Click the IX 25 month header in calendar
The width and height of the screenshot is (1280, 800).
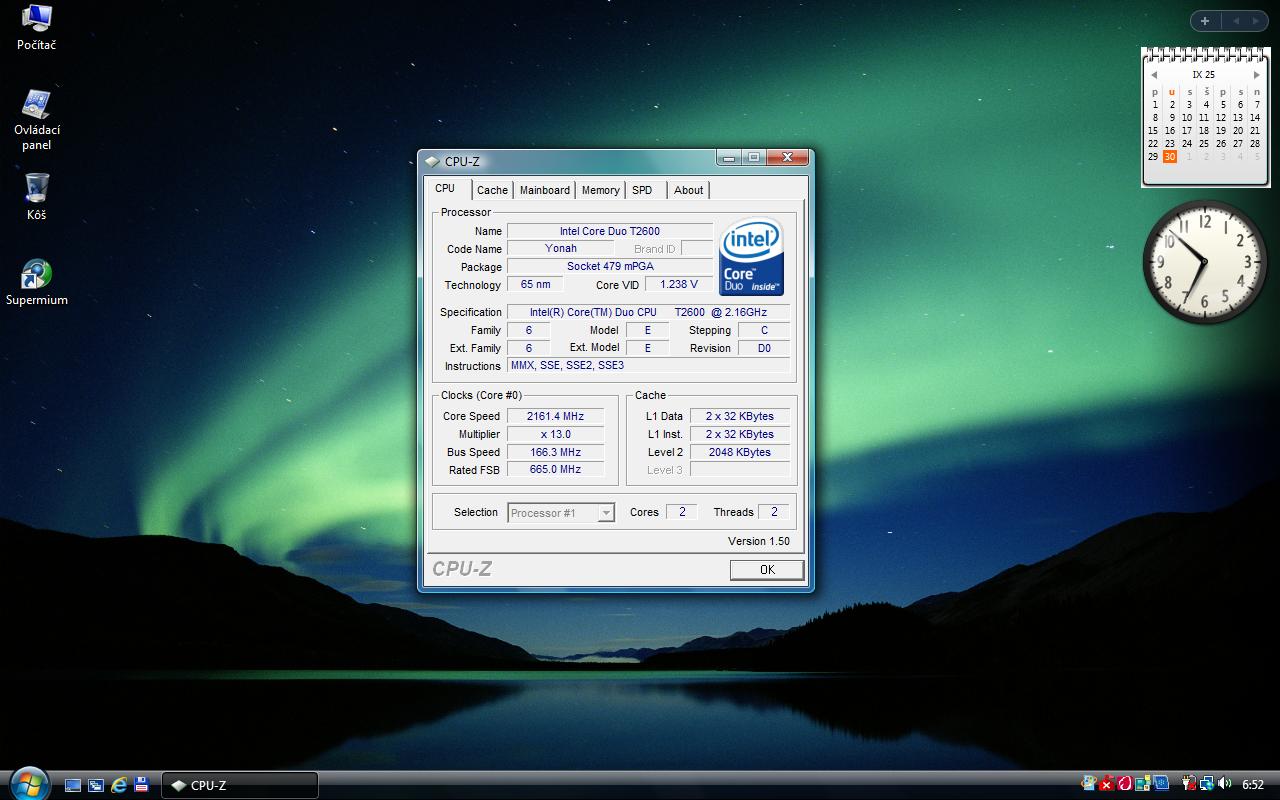click(x=1204, y=75)
